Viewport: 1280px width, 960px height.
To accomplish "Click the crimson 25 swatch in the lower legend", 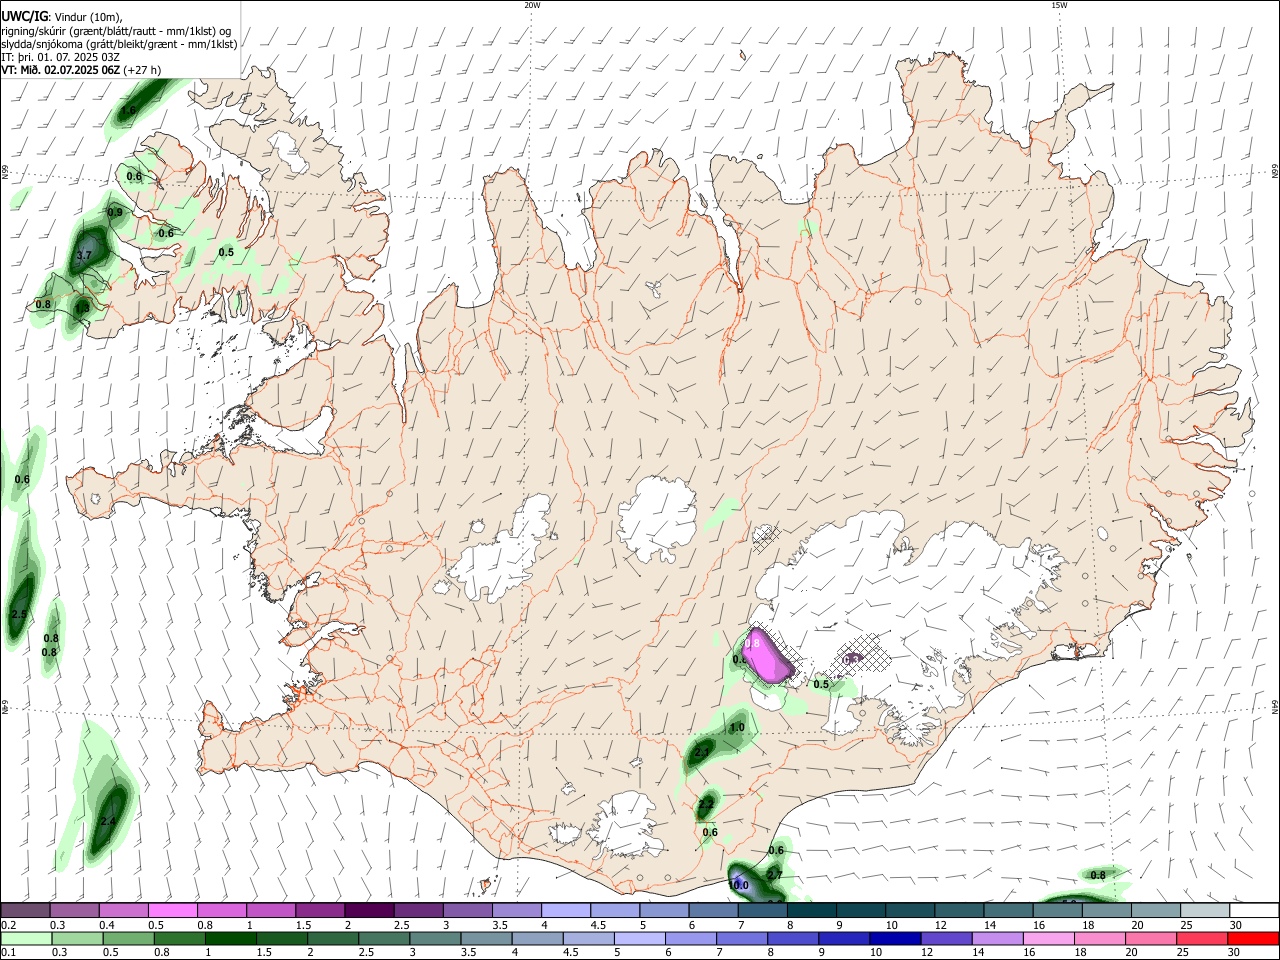I will [x=1201, y=938].
